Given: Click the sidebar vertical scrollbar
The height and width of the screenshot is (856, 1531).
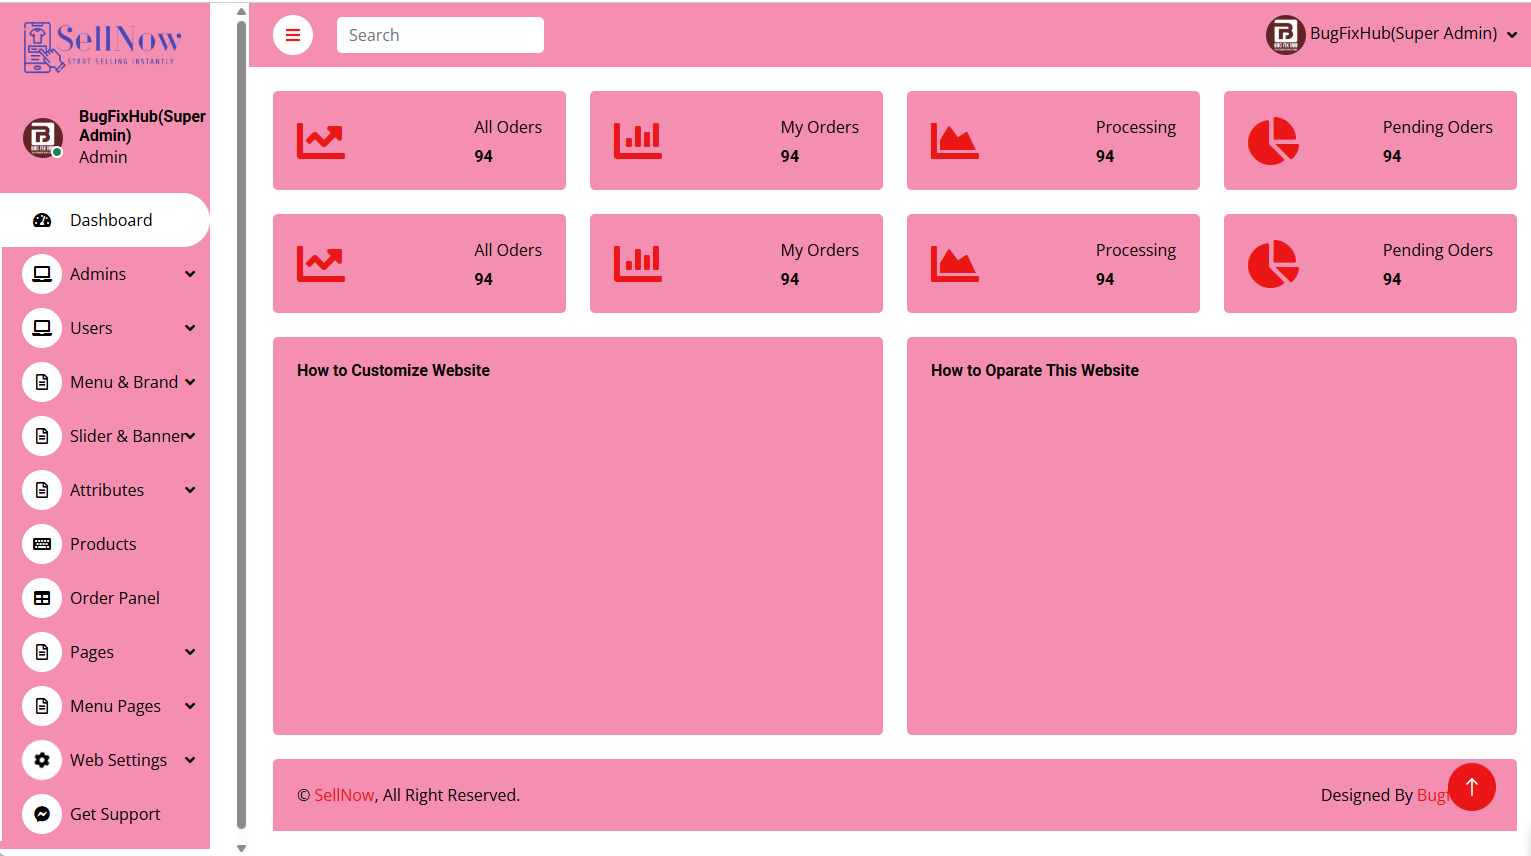Looking at the screenshot, I should pyautogui.click(x=241, y=420).
